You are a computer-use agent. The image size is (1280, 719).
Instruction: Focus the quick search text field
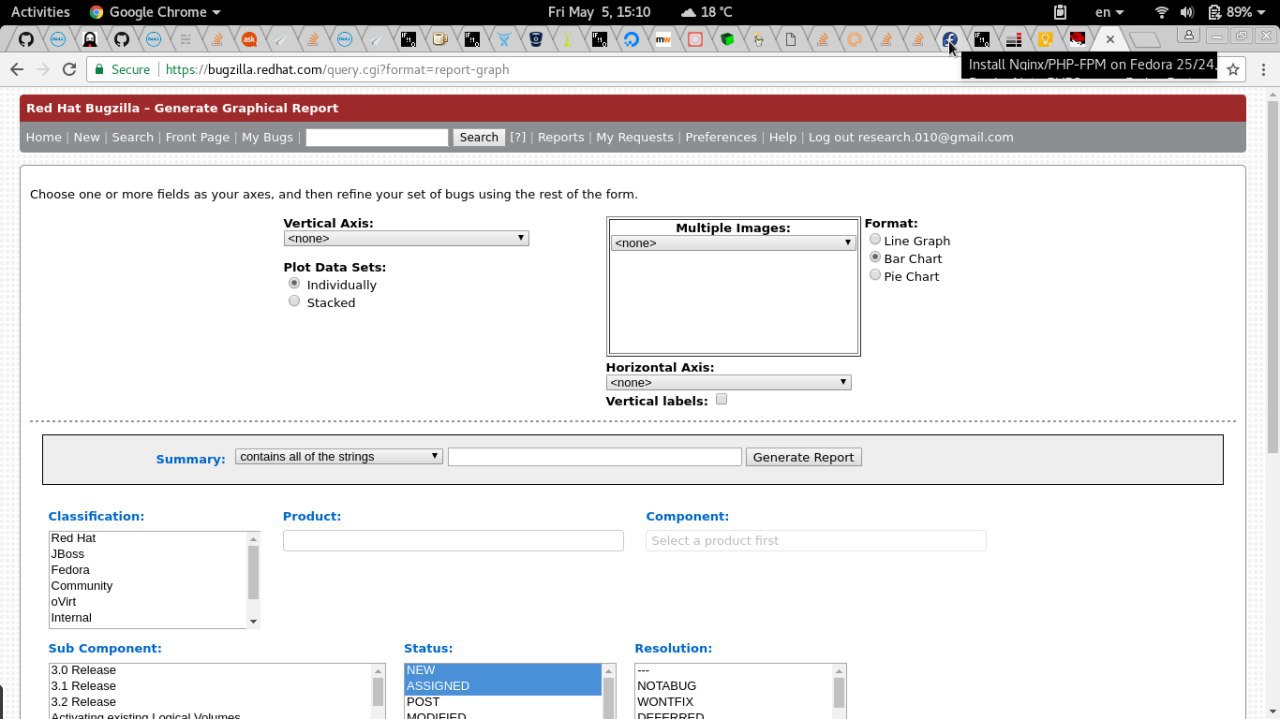377,137
